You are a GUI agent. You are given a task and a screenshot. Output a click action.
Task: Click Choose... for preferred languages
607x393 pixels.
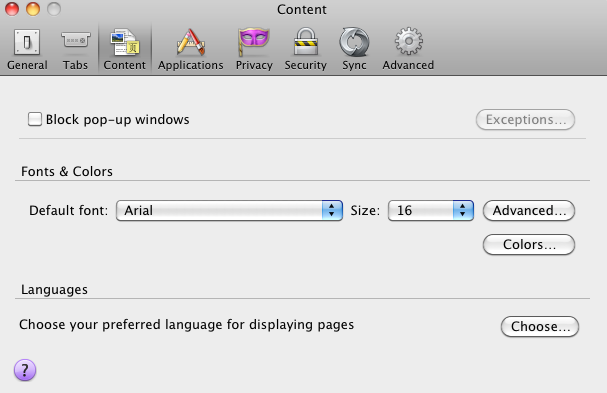point(540,326)
